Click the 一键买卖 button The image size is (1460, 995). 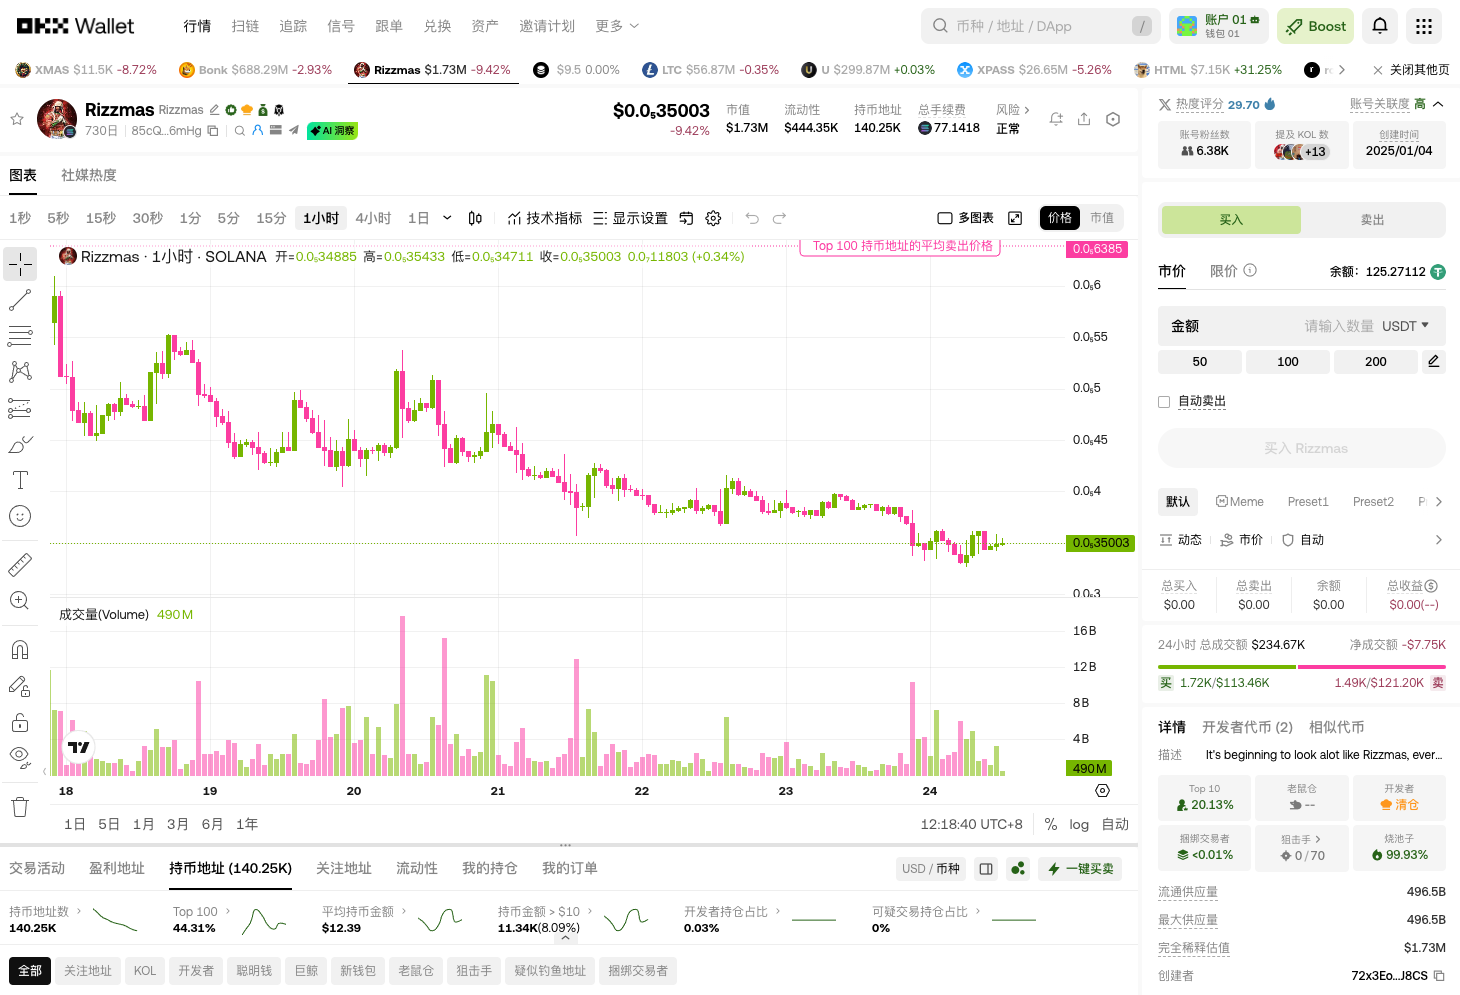(1080, 868)
